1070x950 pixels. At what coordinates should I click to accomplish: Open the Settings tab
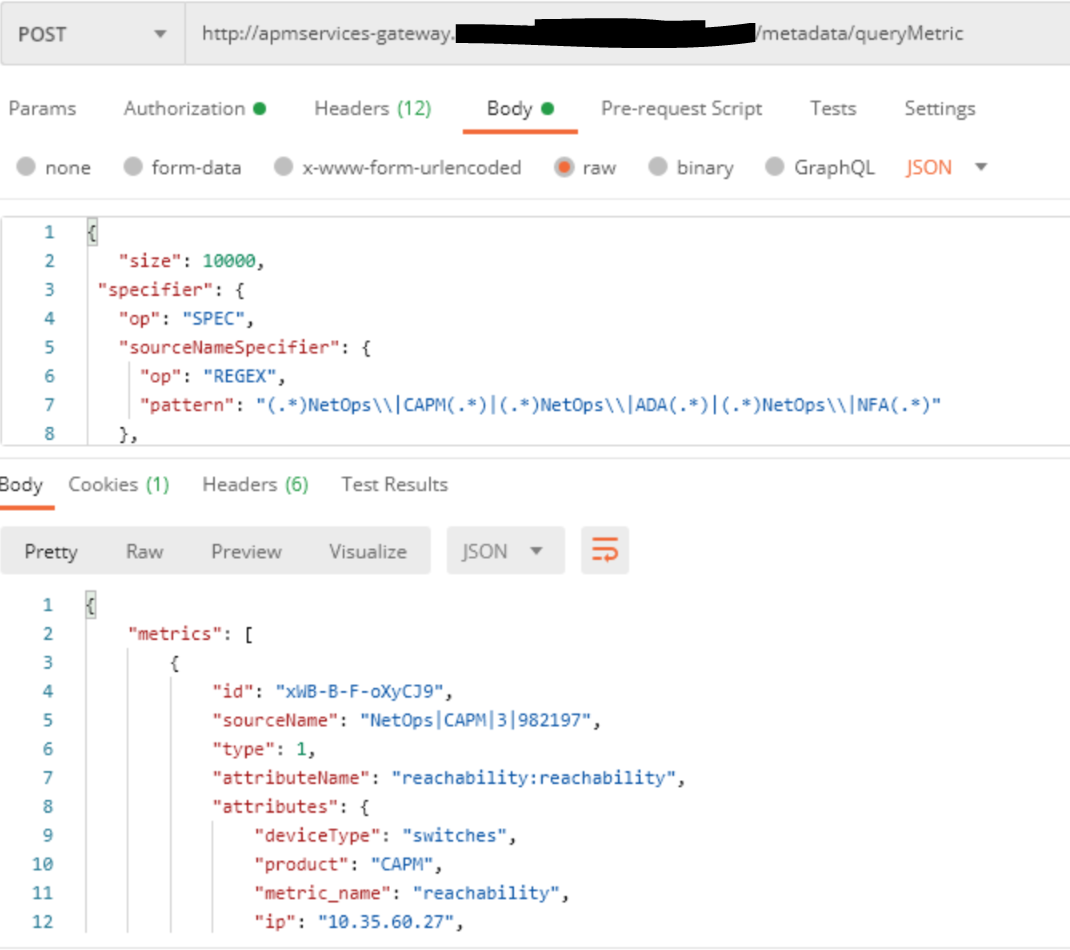[940, 109]
